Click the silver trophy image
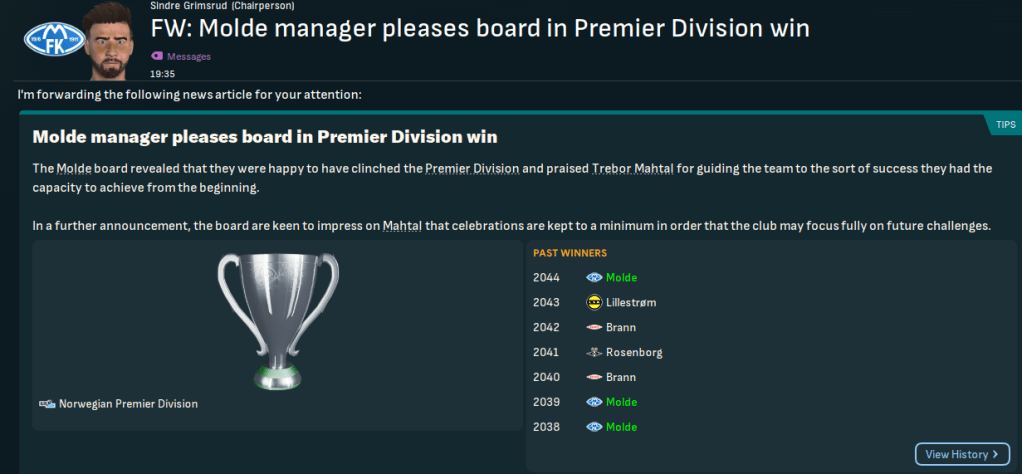This screenshot has height=474, width=1022. pos(278,318)
